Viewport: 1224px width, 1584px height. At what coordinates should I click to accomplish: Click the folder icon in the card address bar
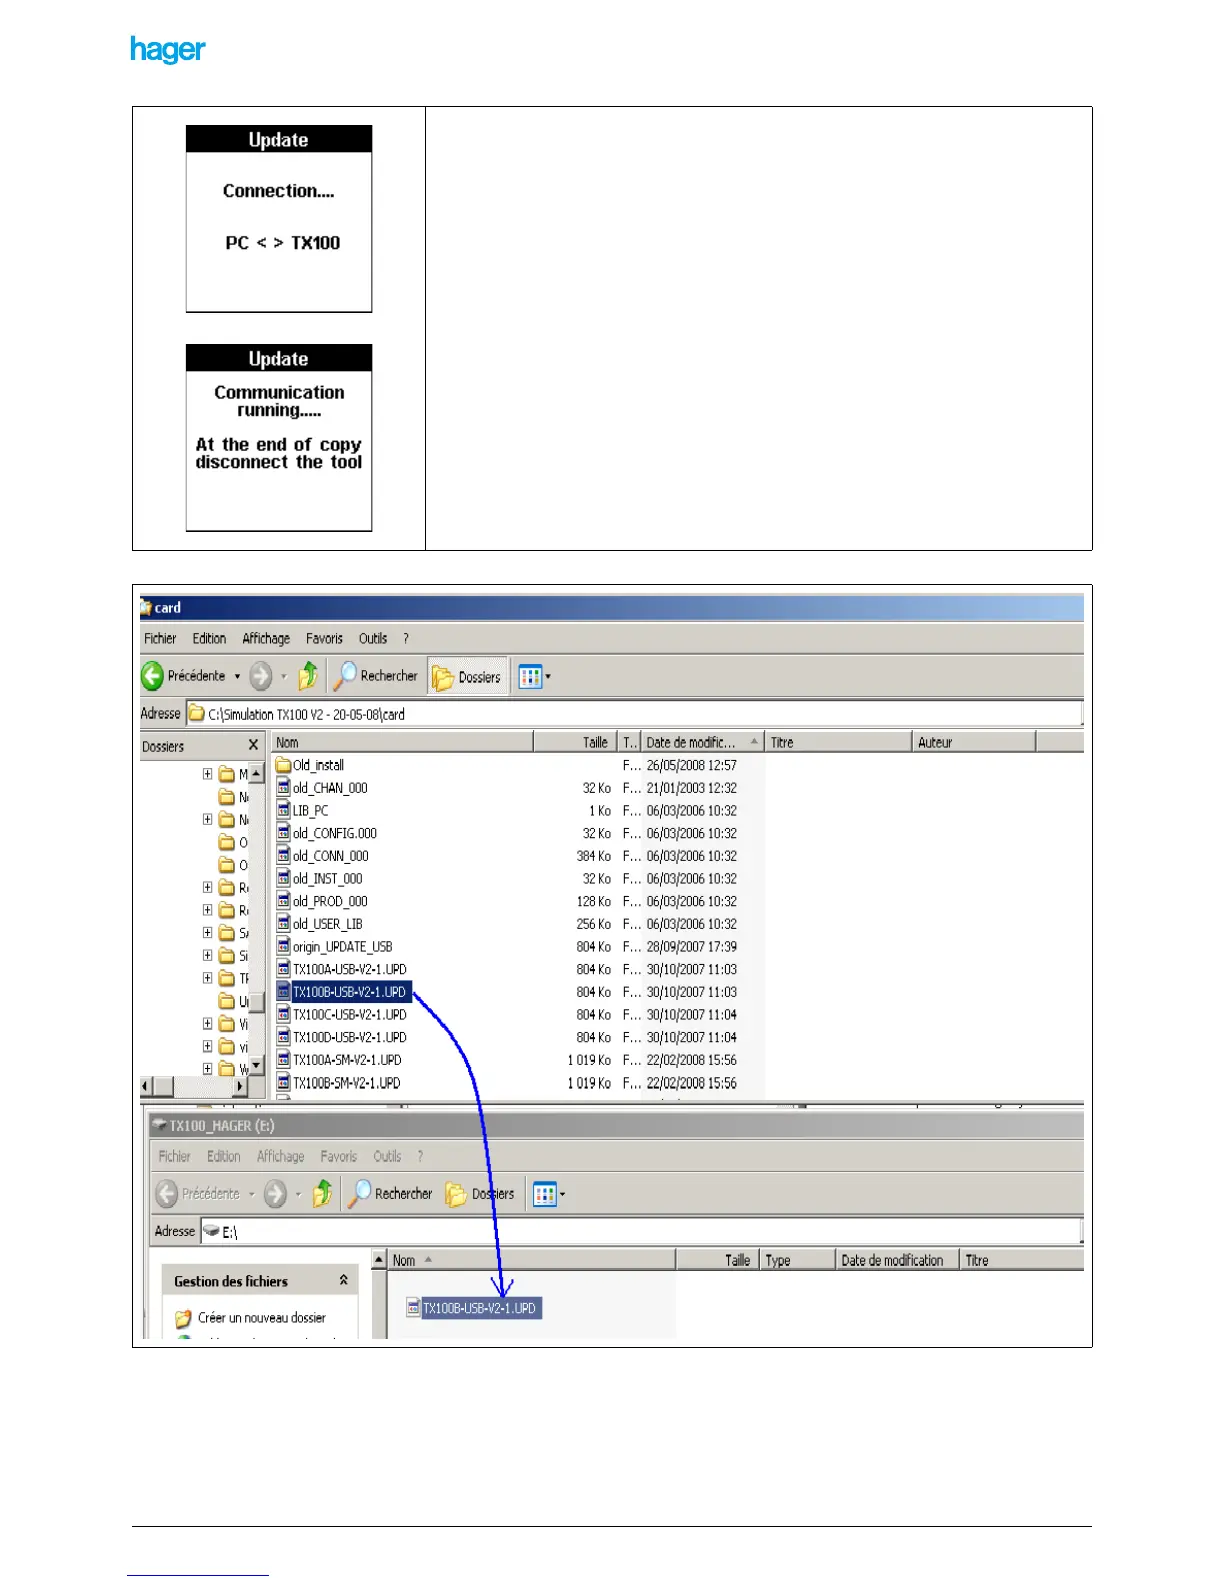(197, 714)
